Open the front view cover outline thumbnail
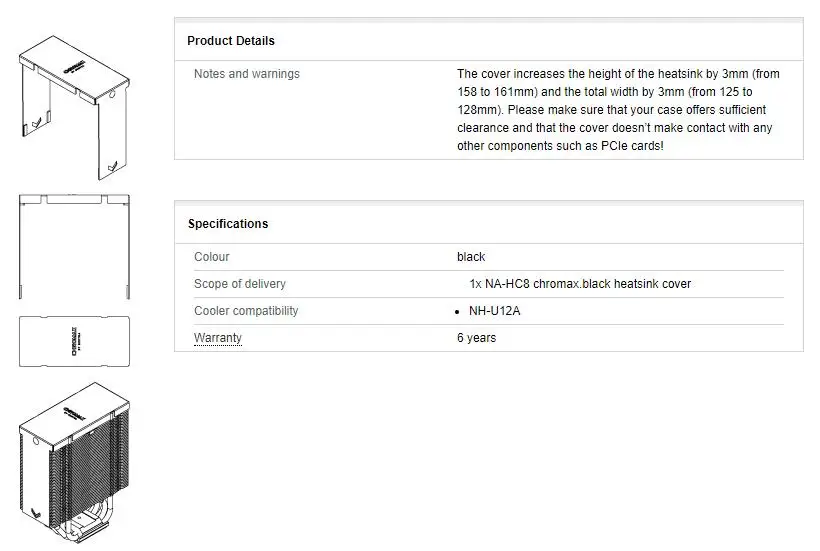The width and height of the screenshot is (820, 551). (74, 247)
